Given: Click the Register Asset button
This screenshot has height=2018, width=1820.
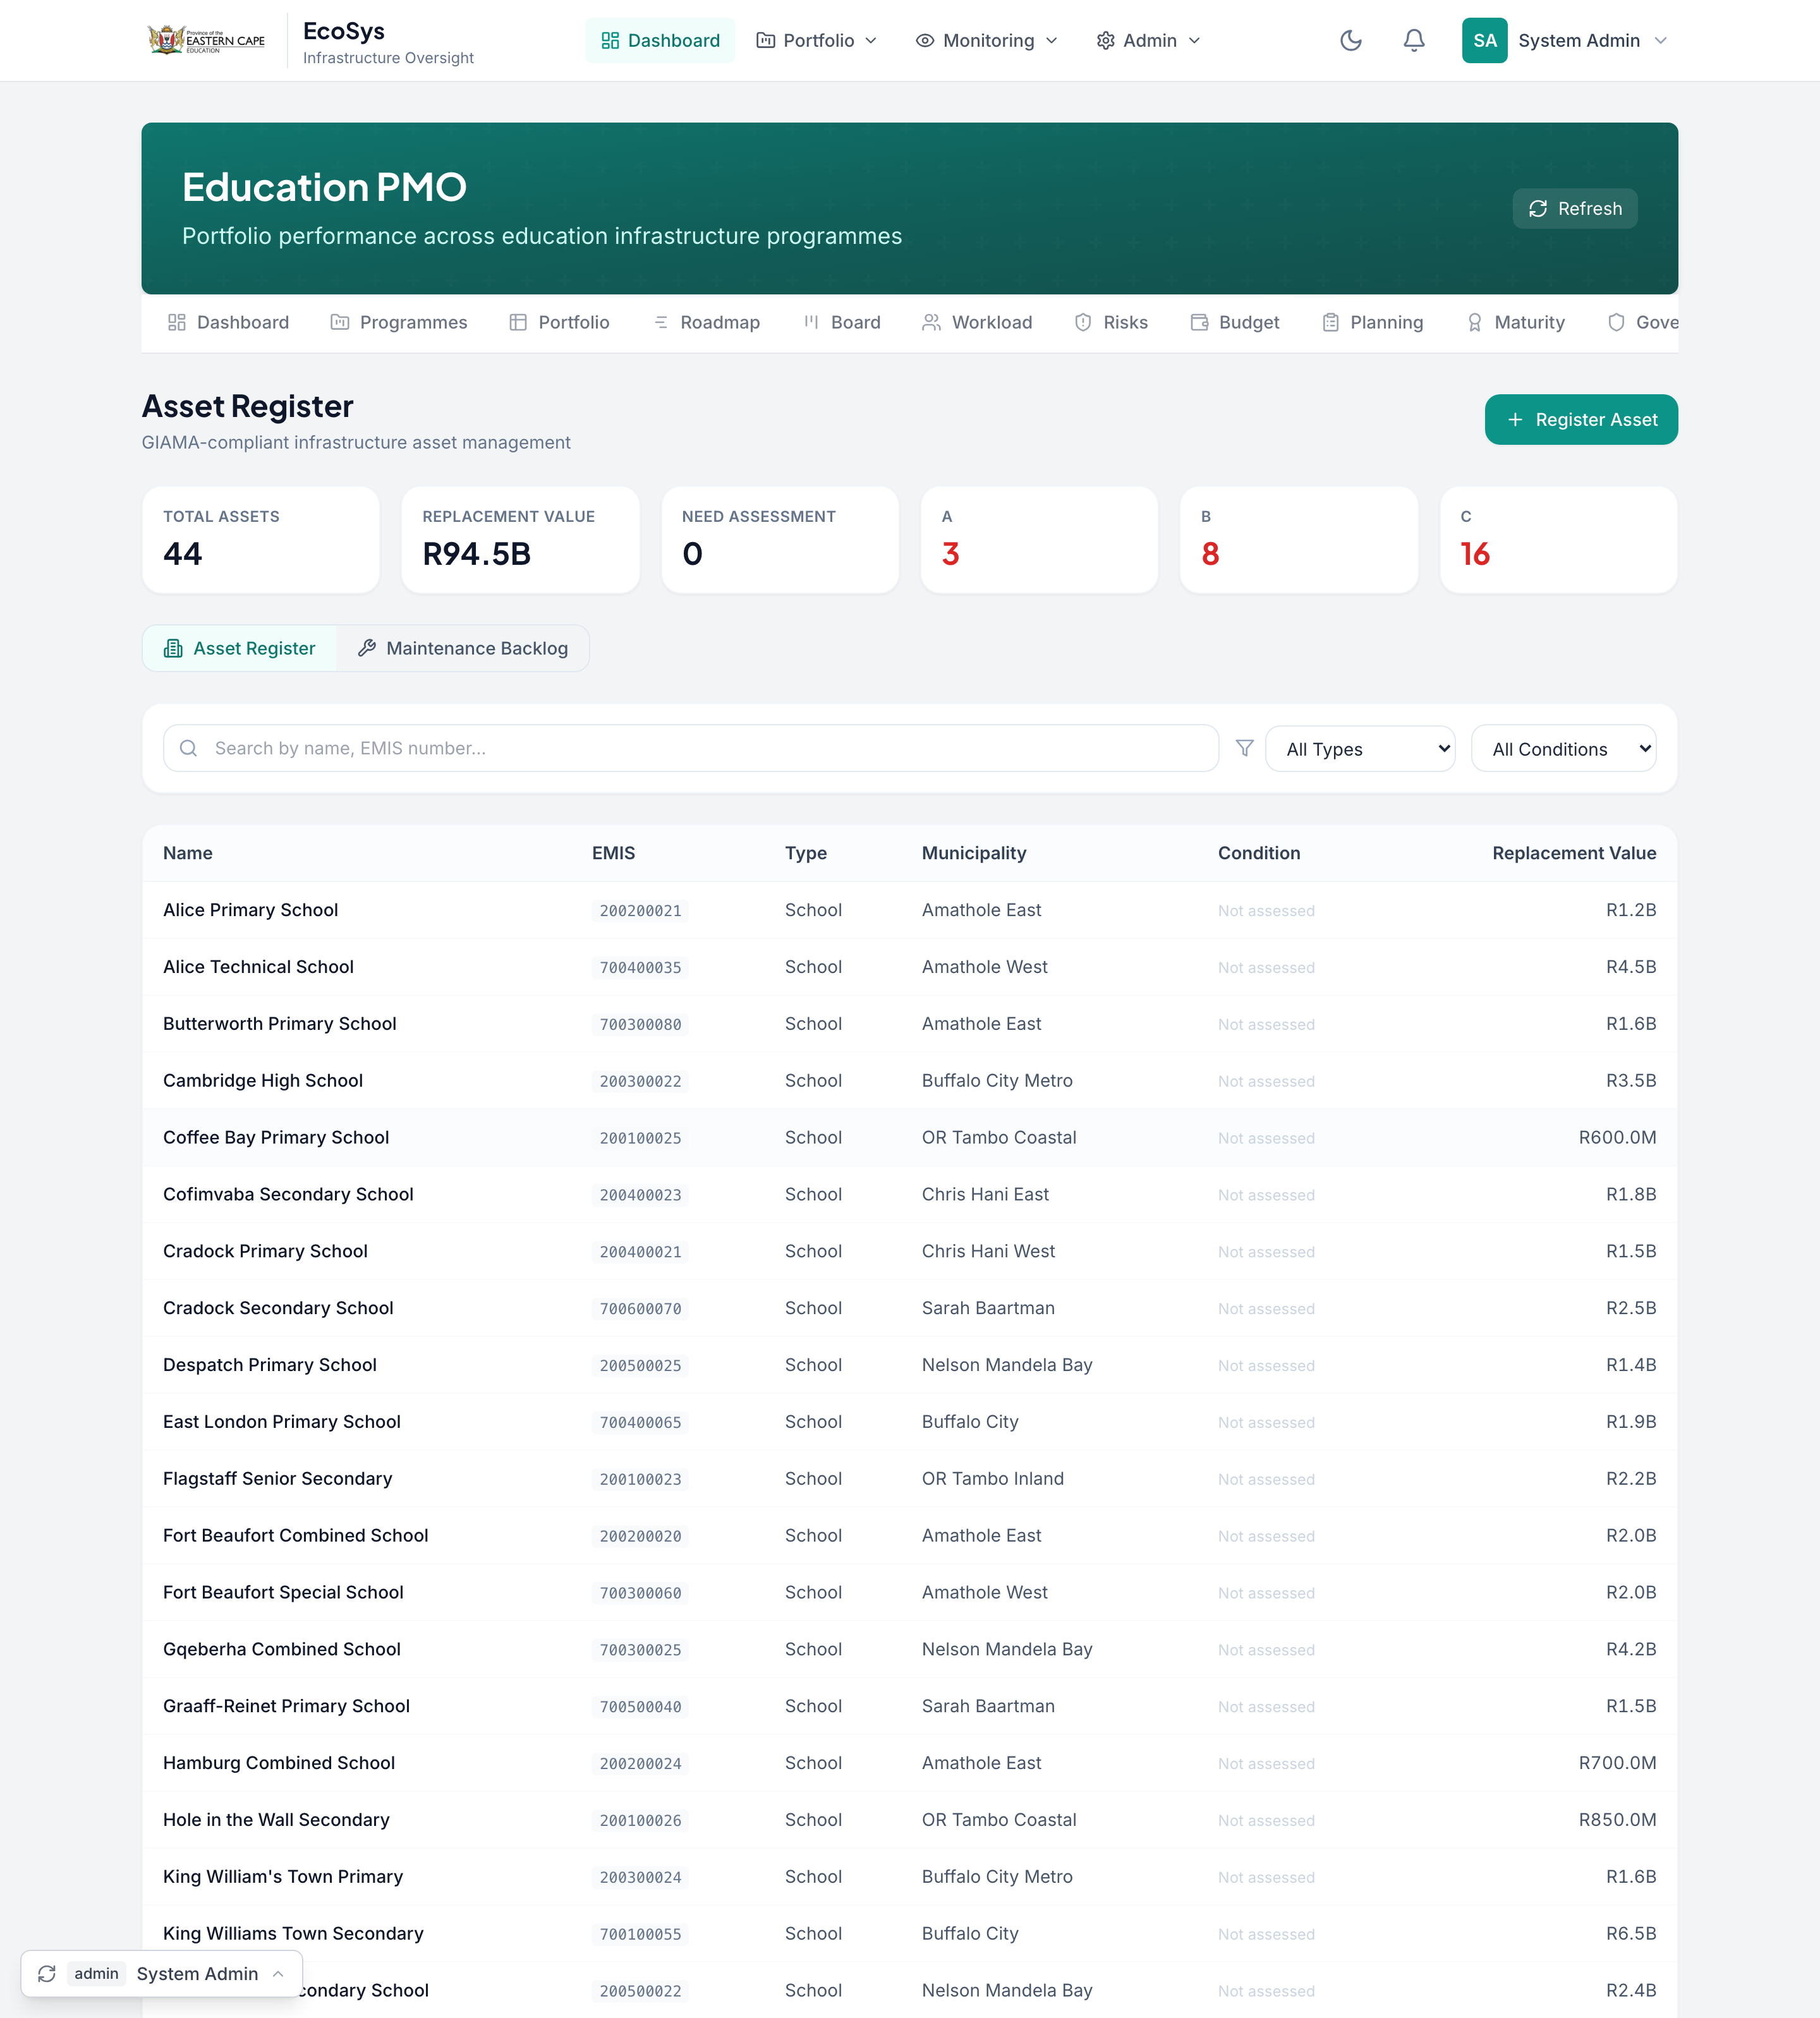Looking at the screenshot, I should pyautogui.click(x=1580, y=419).
